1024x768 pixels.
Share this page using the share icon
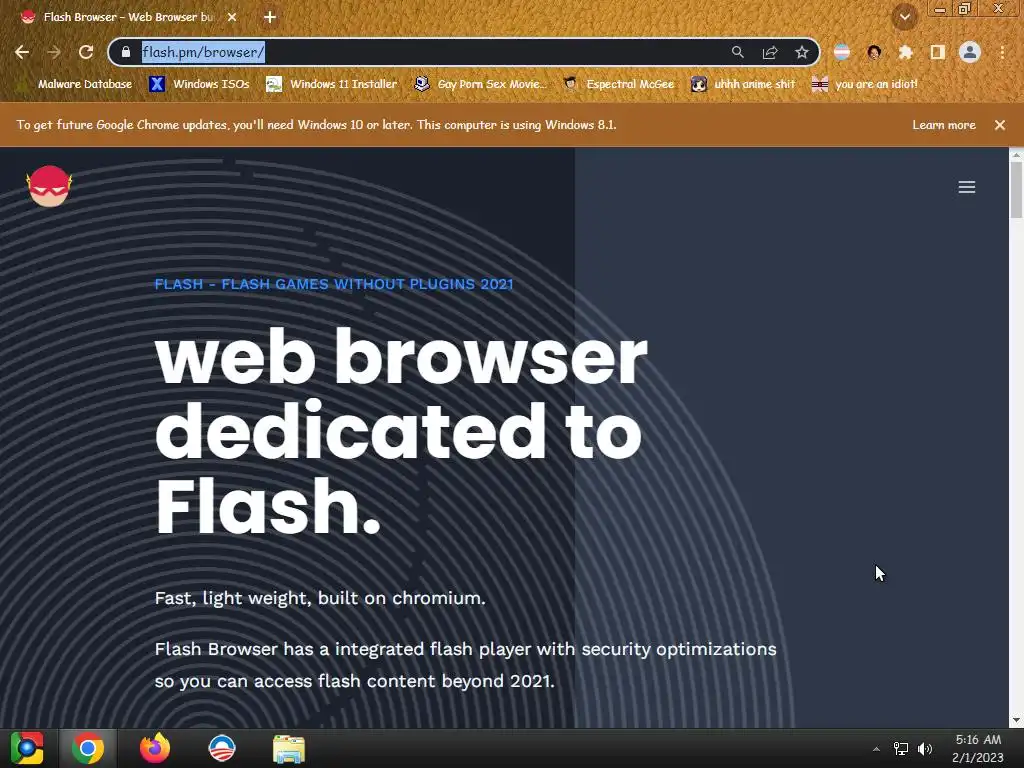(770, 52)
